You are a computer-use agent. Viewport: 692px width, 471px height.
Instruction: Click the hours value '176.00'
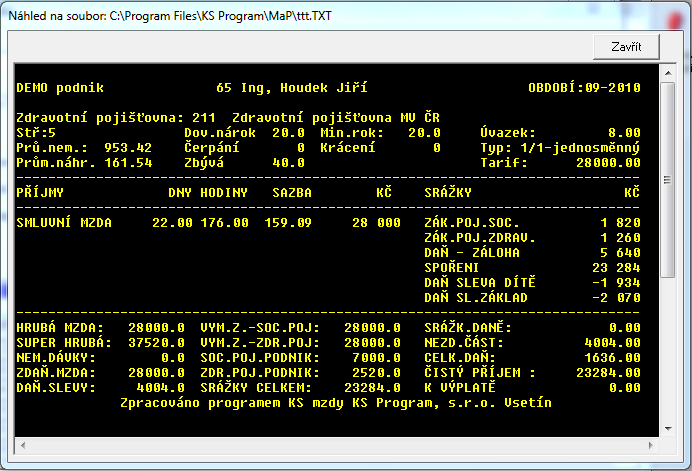[224, 222]
